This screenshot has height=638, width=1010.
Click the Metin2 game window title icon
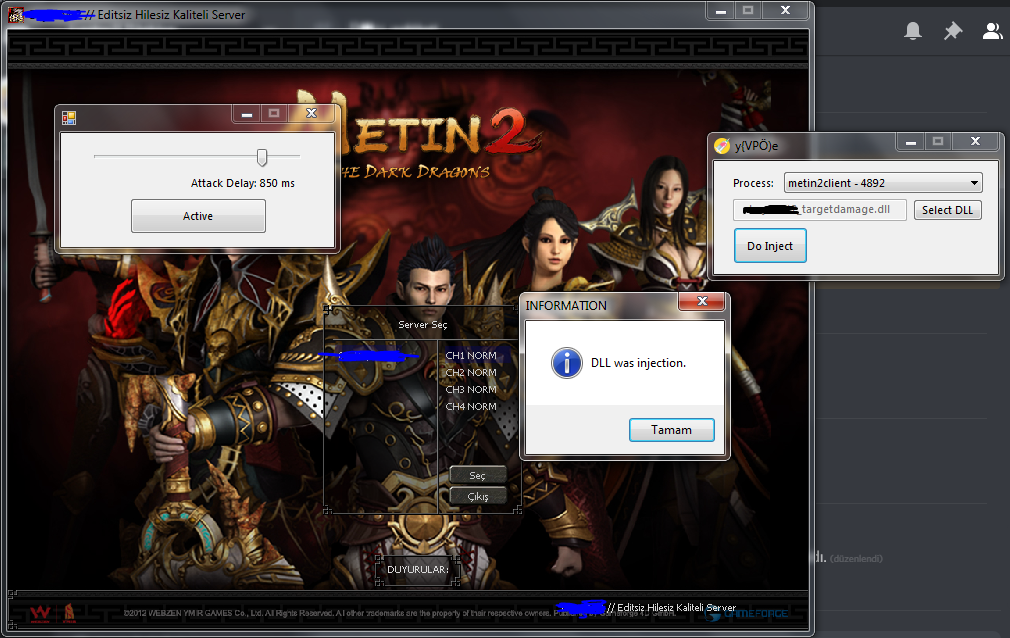pyautogui.click(x=16, y=14)
